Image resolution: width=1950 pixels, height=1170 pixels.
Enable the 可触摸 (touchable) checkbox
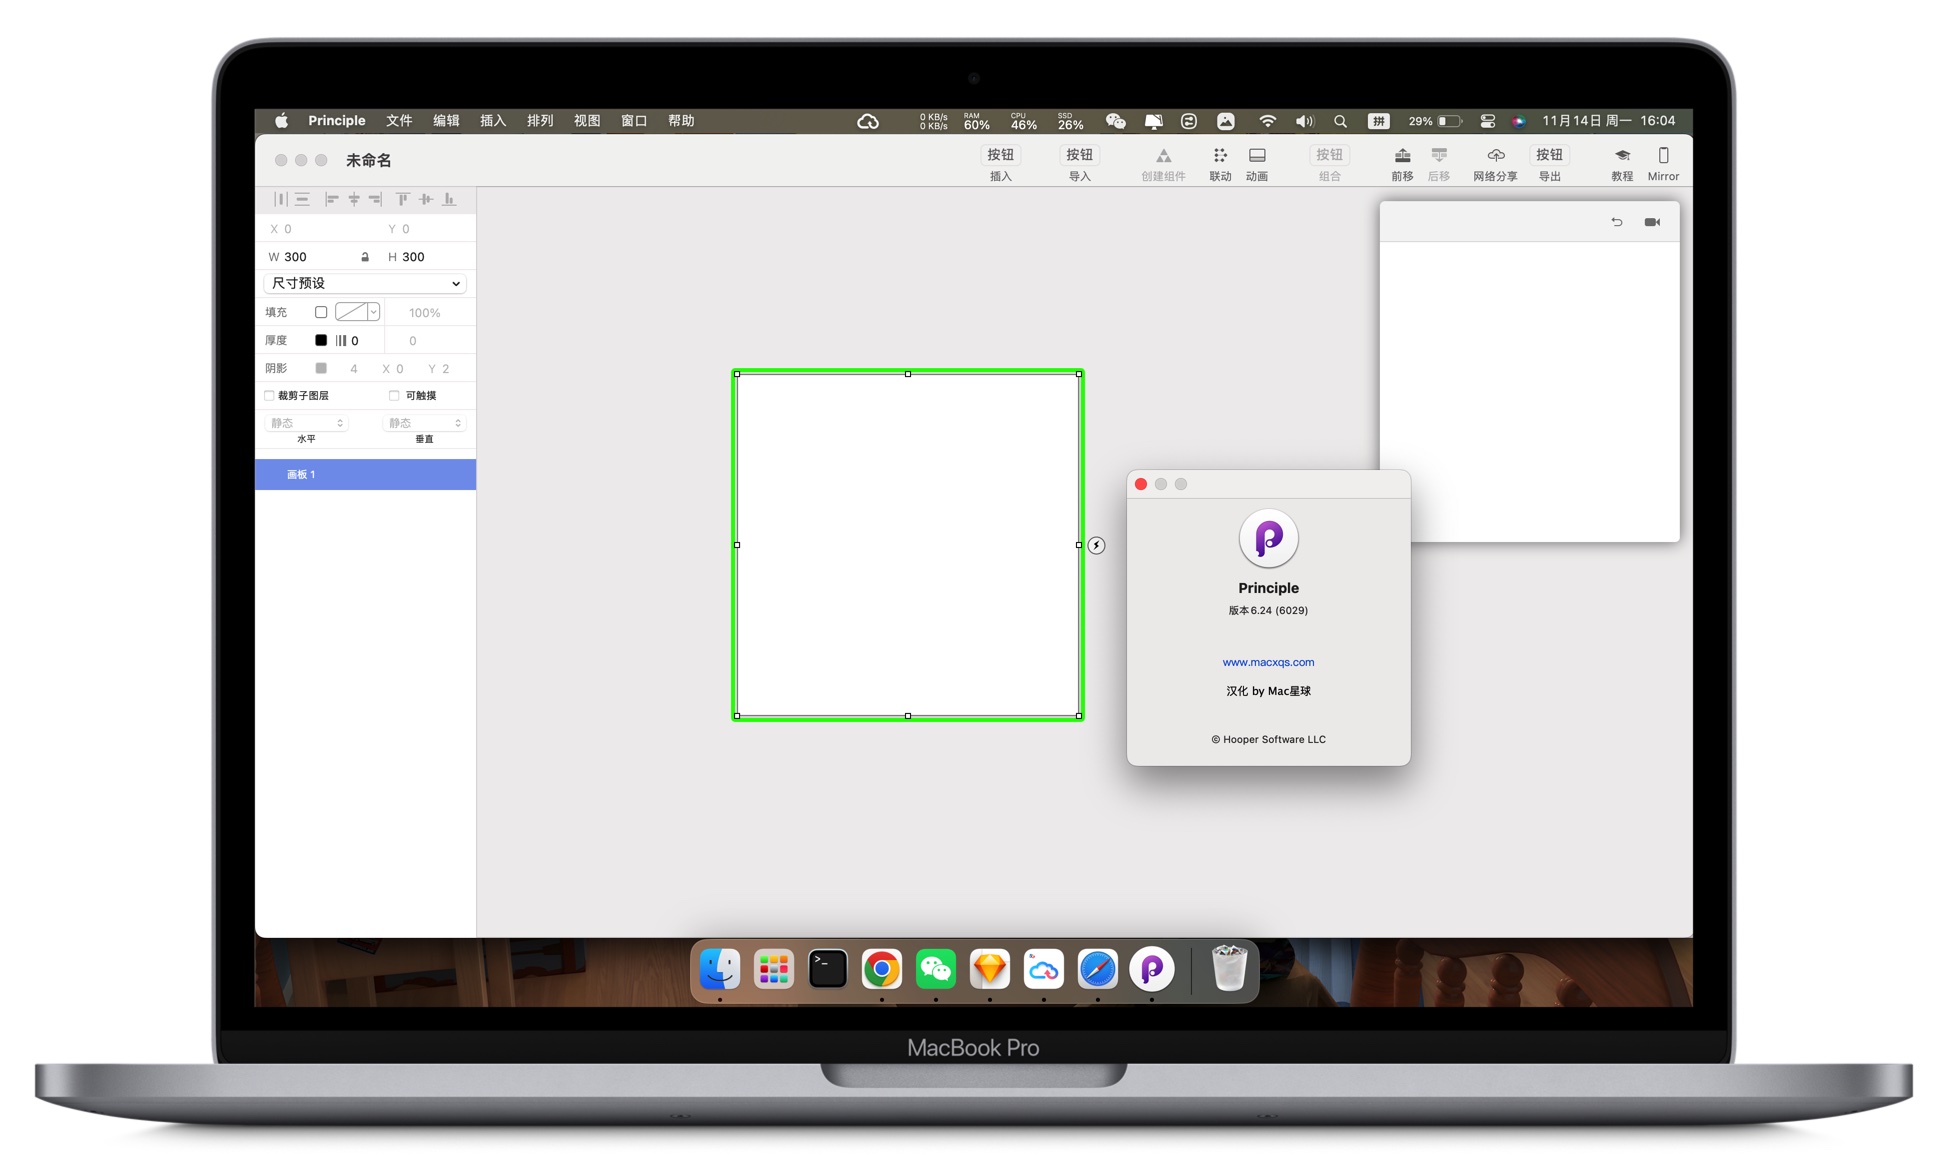394,395
